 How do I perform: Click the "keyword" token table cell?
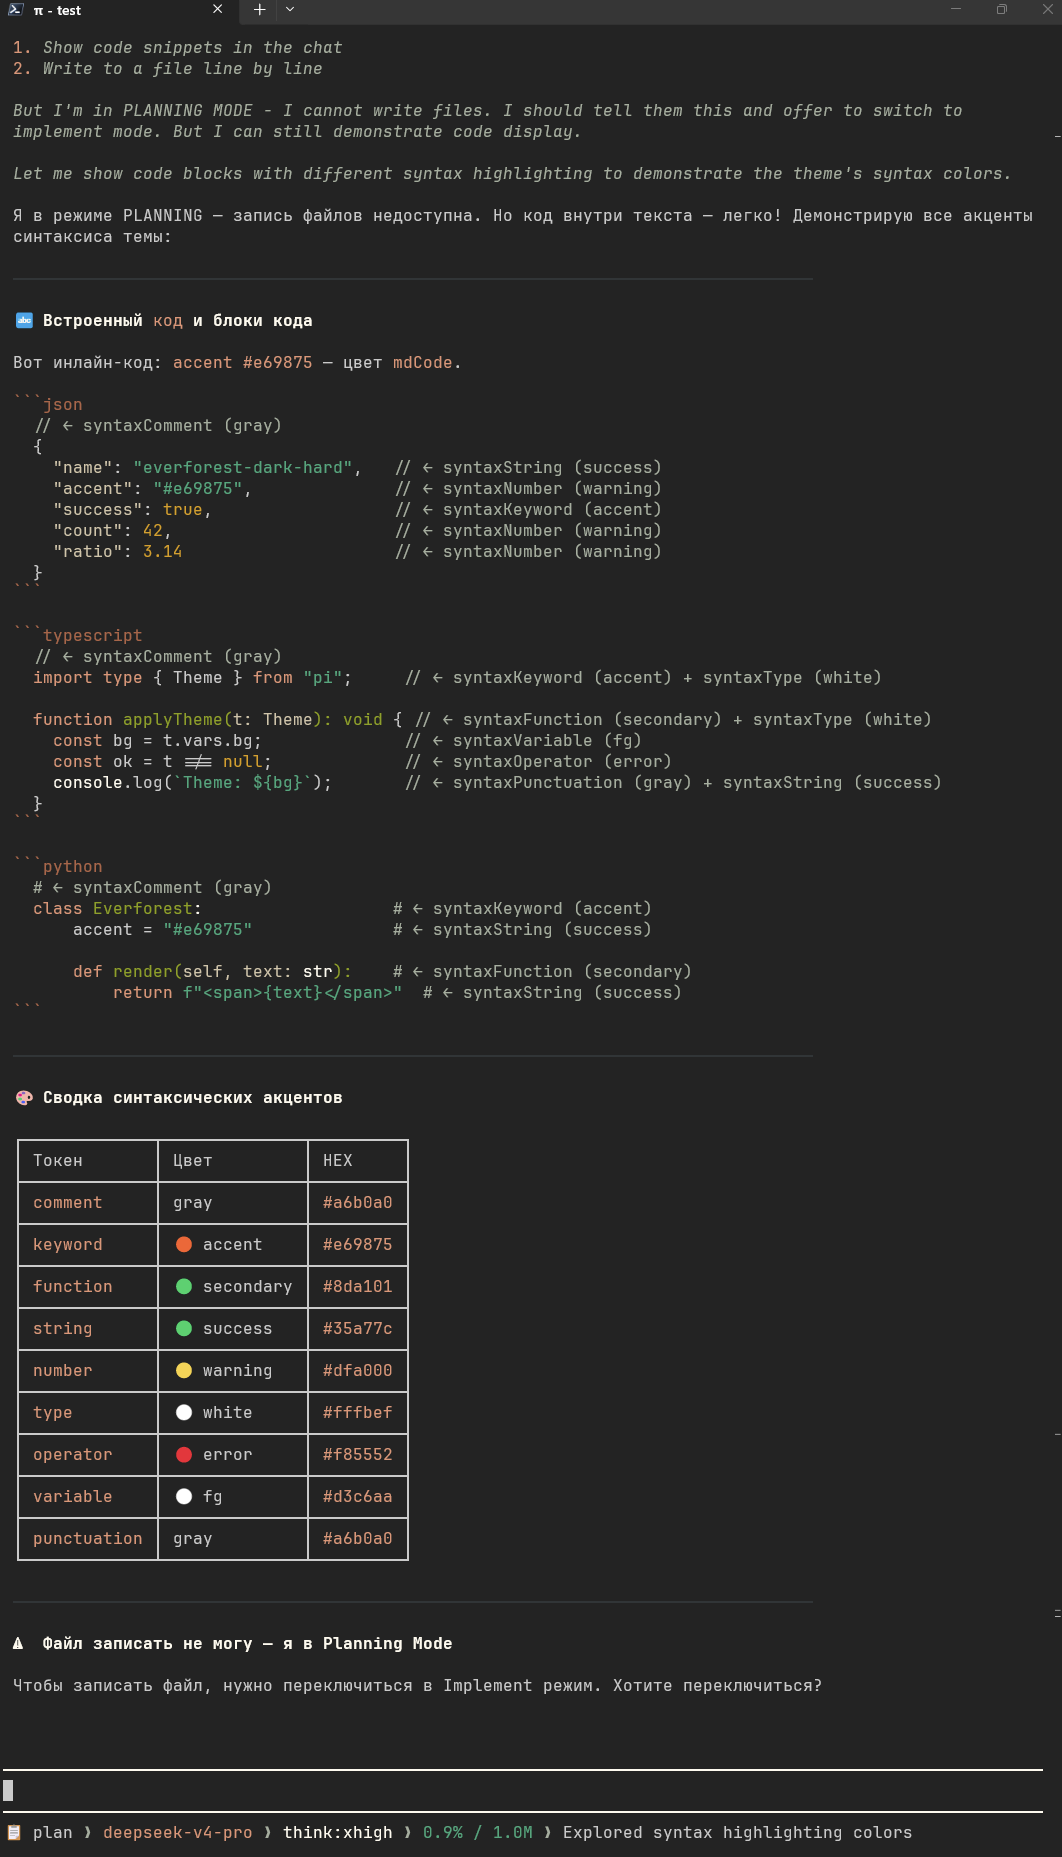coord(88,1244)
